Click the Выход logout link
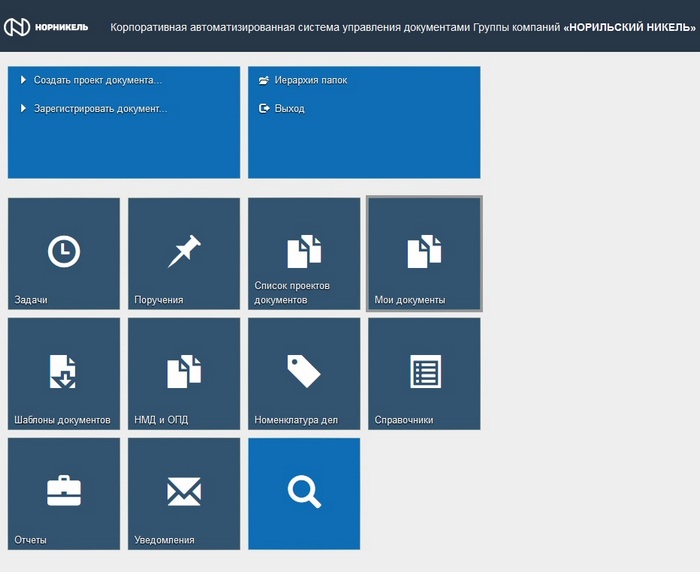 coord(289,109)
